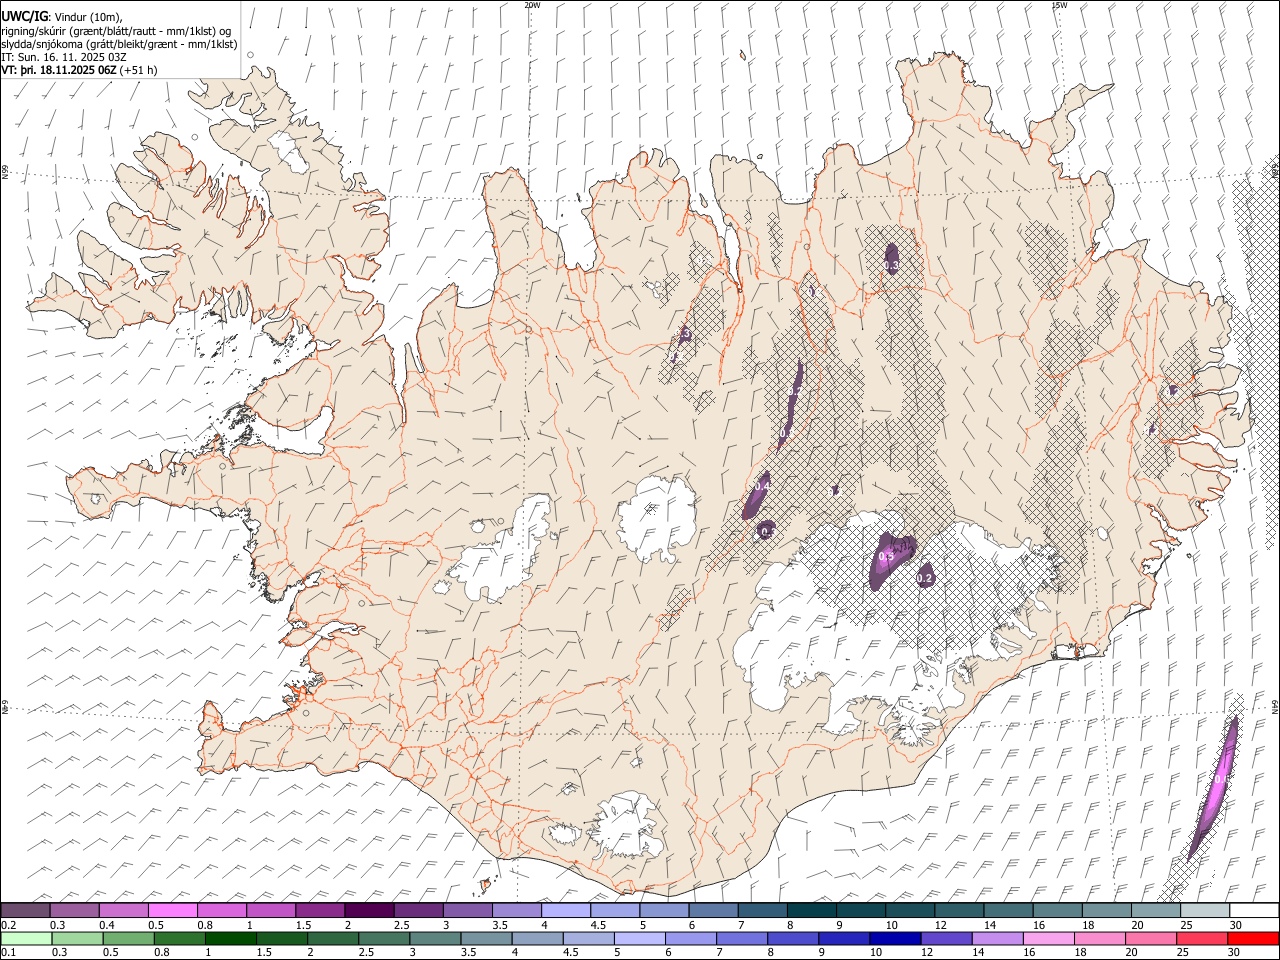Pick the darkest purple 2–2.5 snow legend swatch
The width and height of the screenshot is (1280, 960).
point(368,910)
